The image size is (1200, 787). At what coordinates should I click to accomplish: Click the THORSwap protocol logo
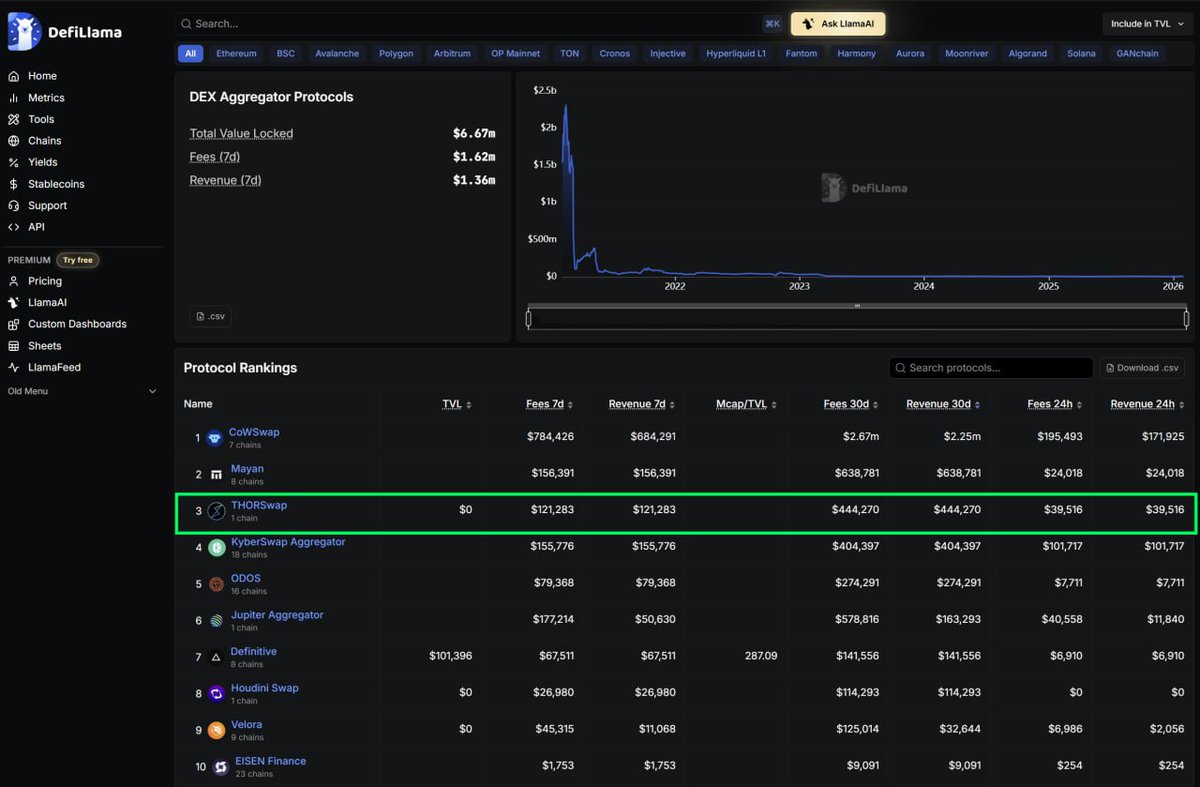pos(215,511)
